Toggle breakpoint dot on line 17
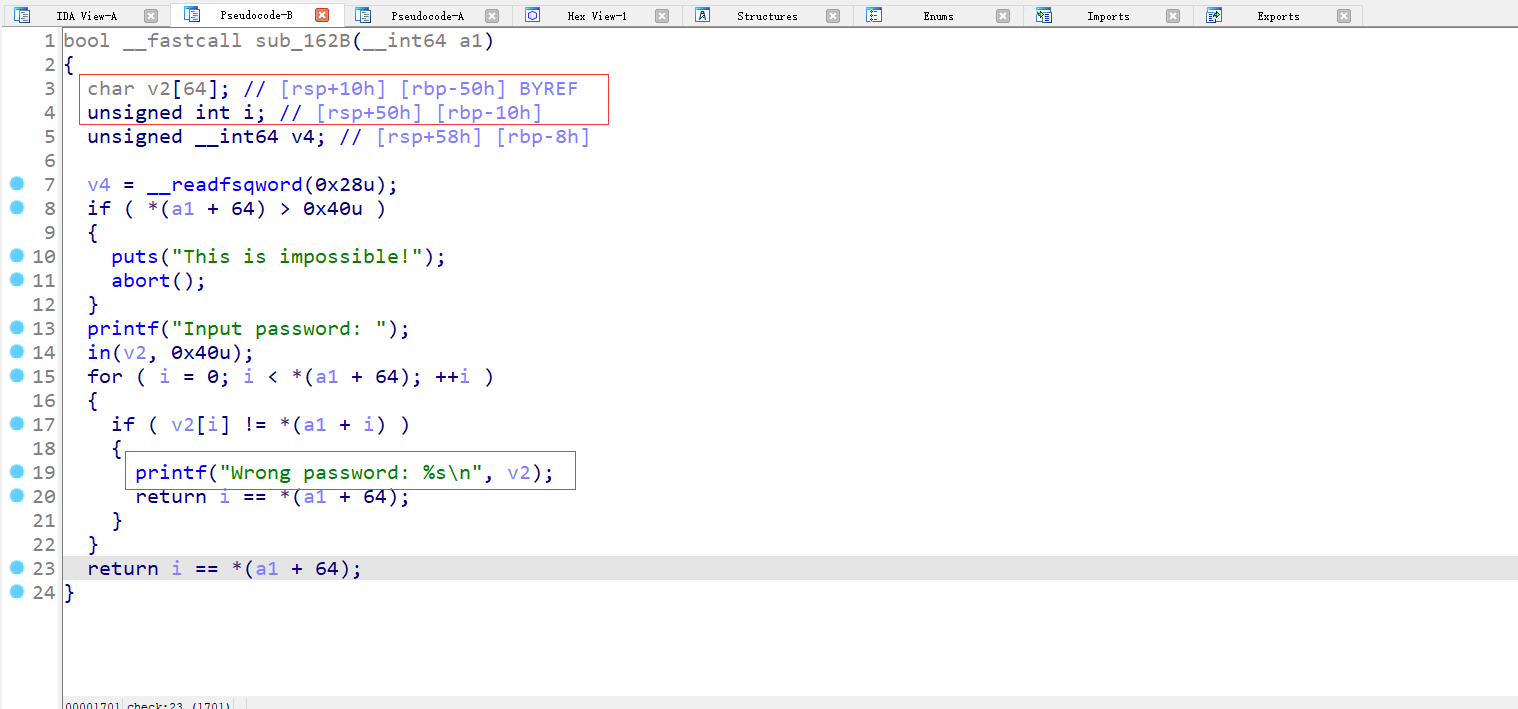Viewport: 1518px width, 709px height. (x=16, y=424)
